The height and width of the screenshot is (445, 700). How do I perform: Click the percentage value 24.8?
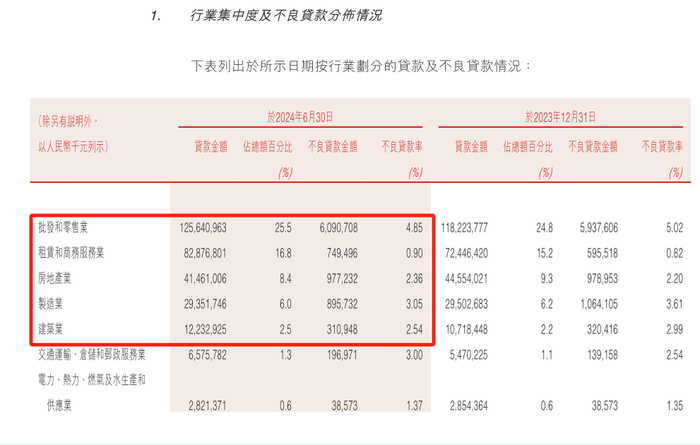pyautogui.click(x=545, y=228)
